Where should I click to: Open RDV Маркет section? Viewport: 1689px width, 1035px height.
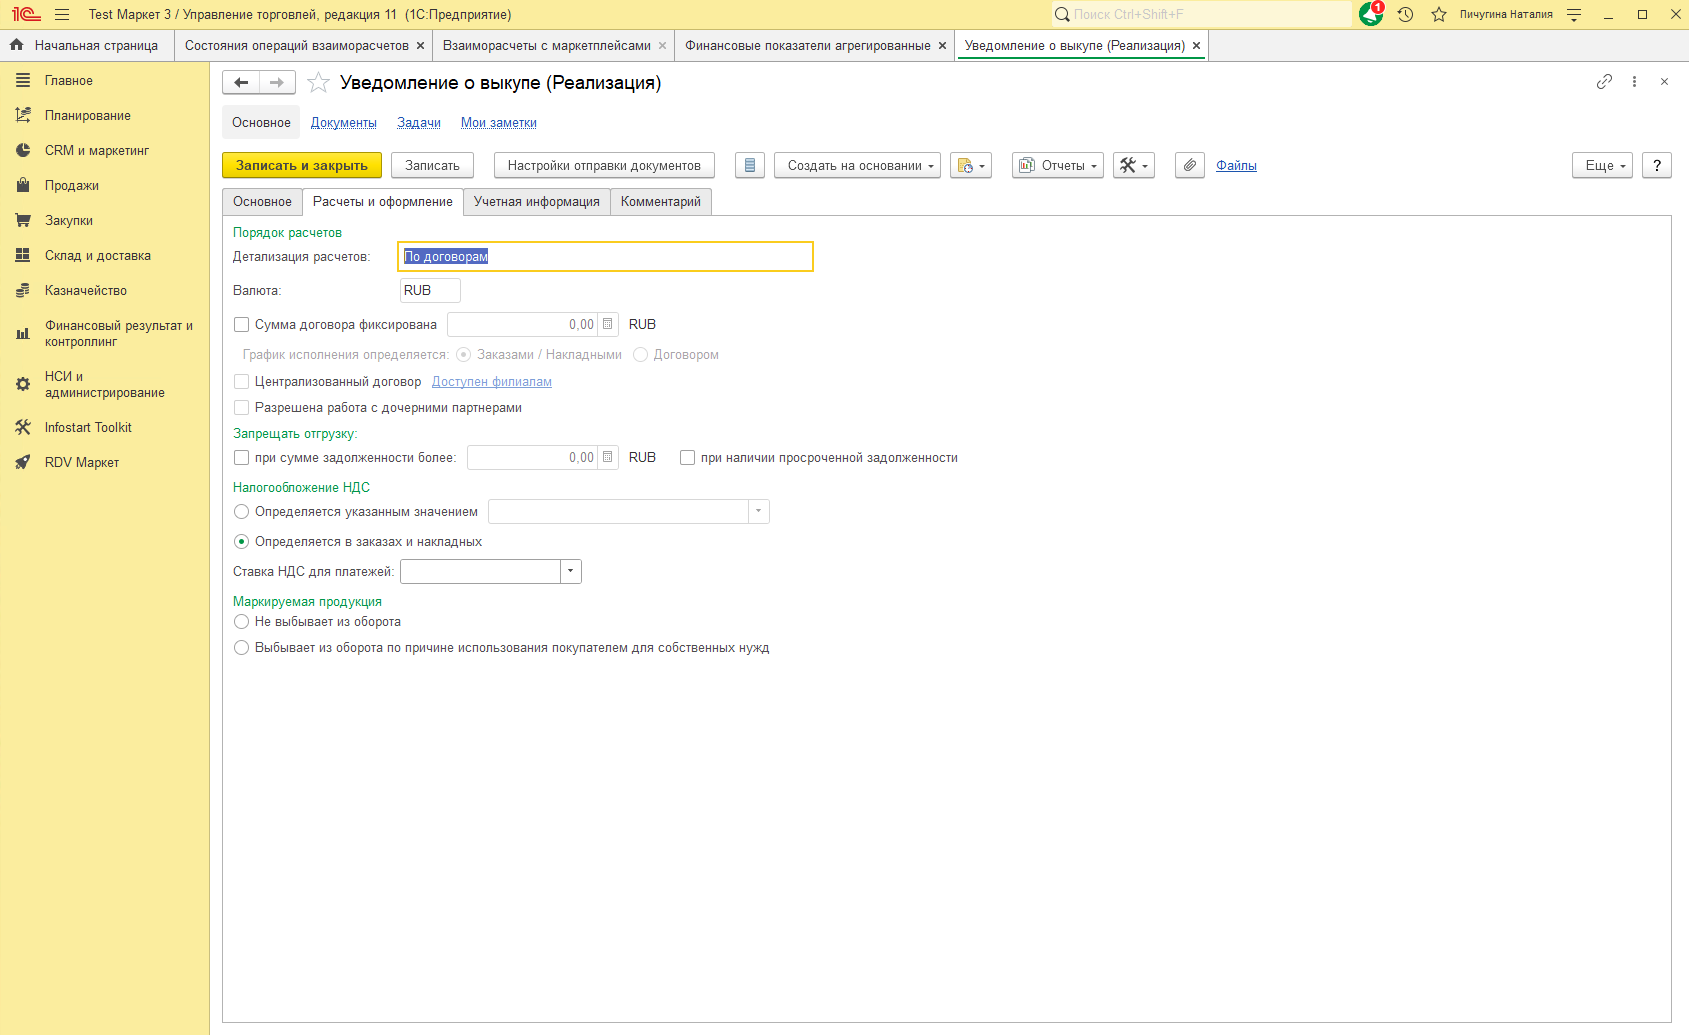pyautogui.click(x=82, y=463)
